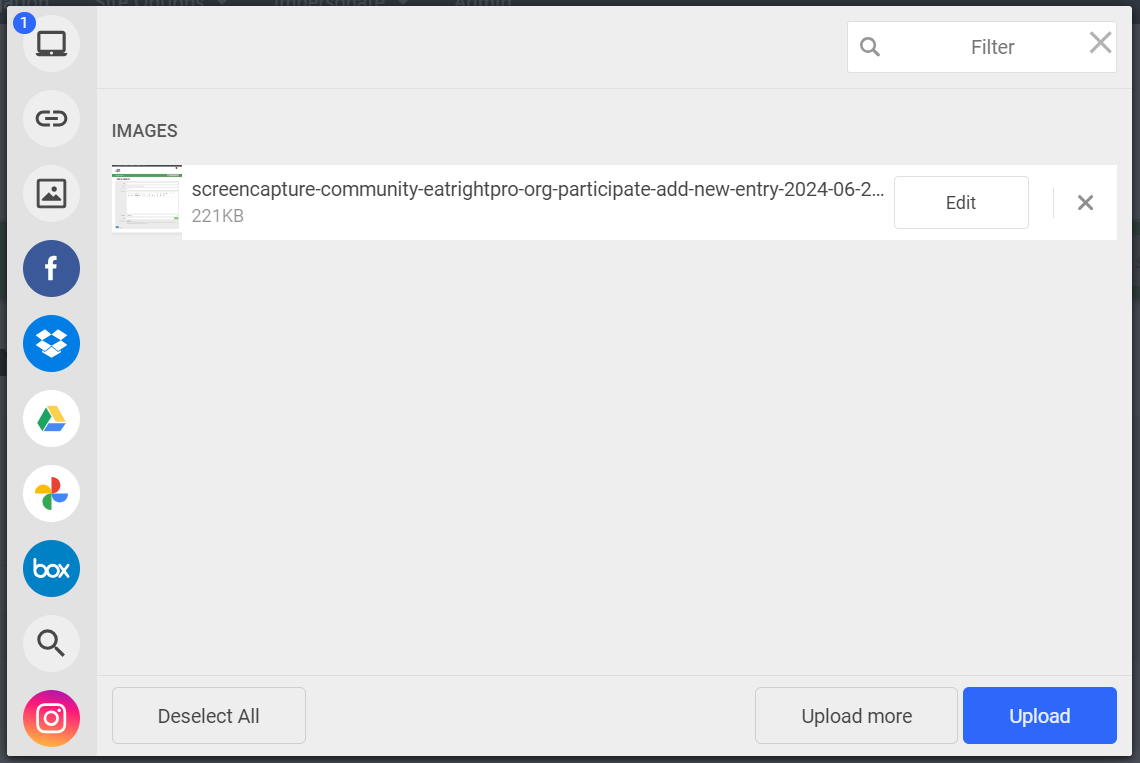
Task: Select Dropbox in the sidebar
Action: pyautogui.click(x=51, y=344)
